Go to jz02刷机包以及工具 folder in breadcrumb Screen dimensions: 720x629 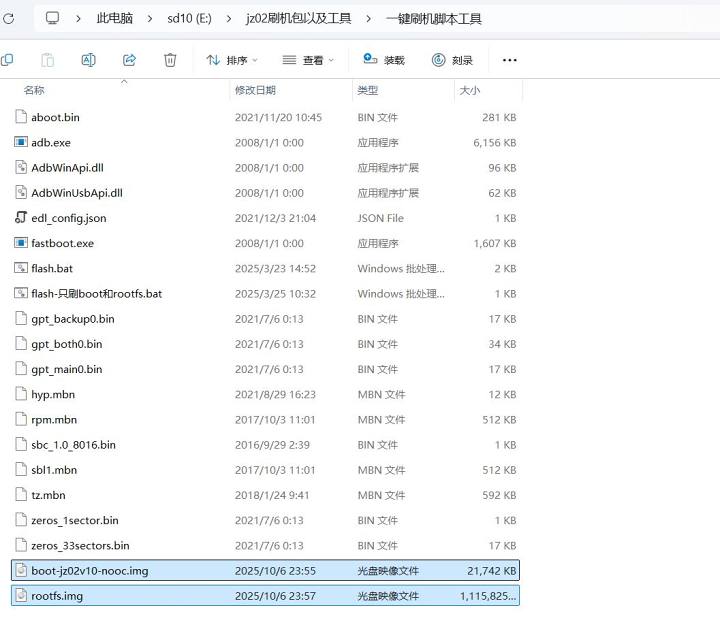pos(298,18)
